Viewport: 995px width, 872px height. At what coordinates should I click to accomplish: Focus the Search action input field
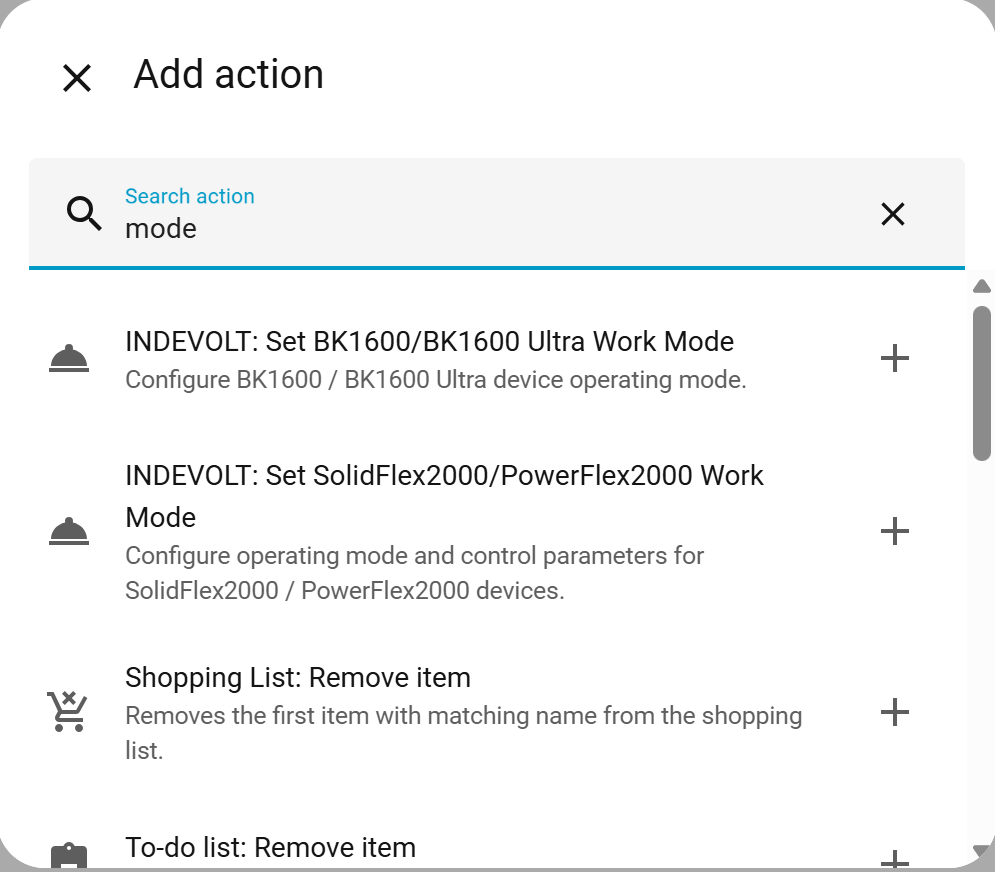click(x=480, y=228)
